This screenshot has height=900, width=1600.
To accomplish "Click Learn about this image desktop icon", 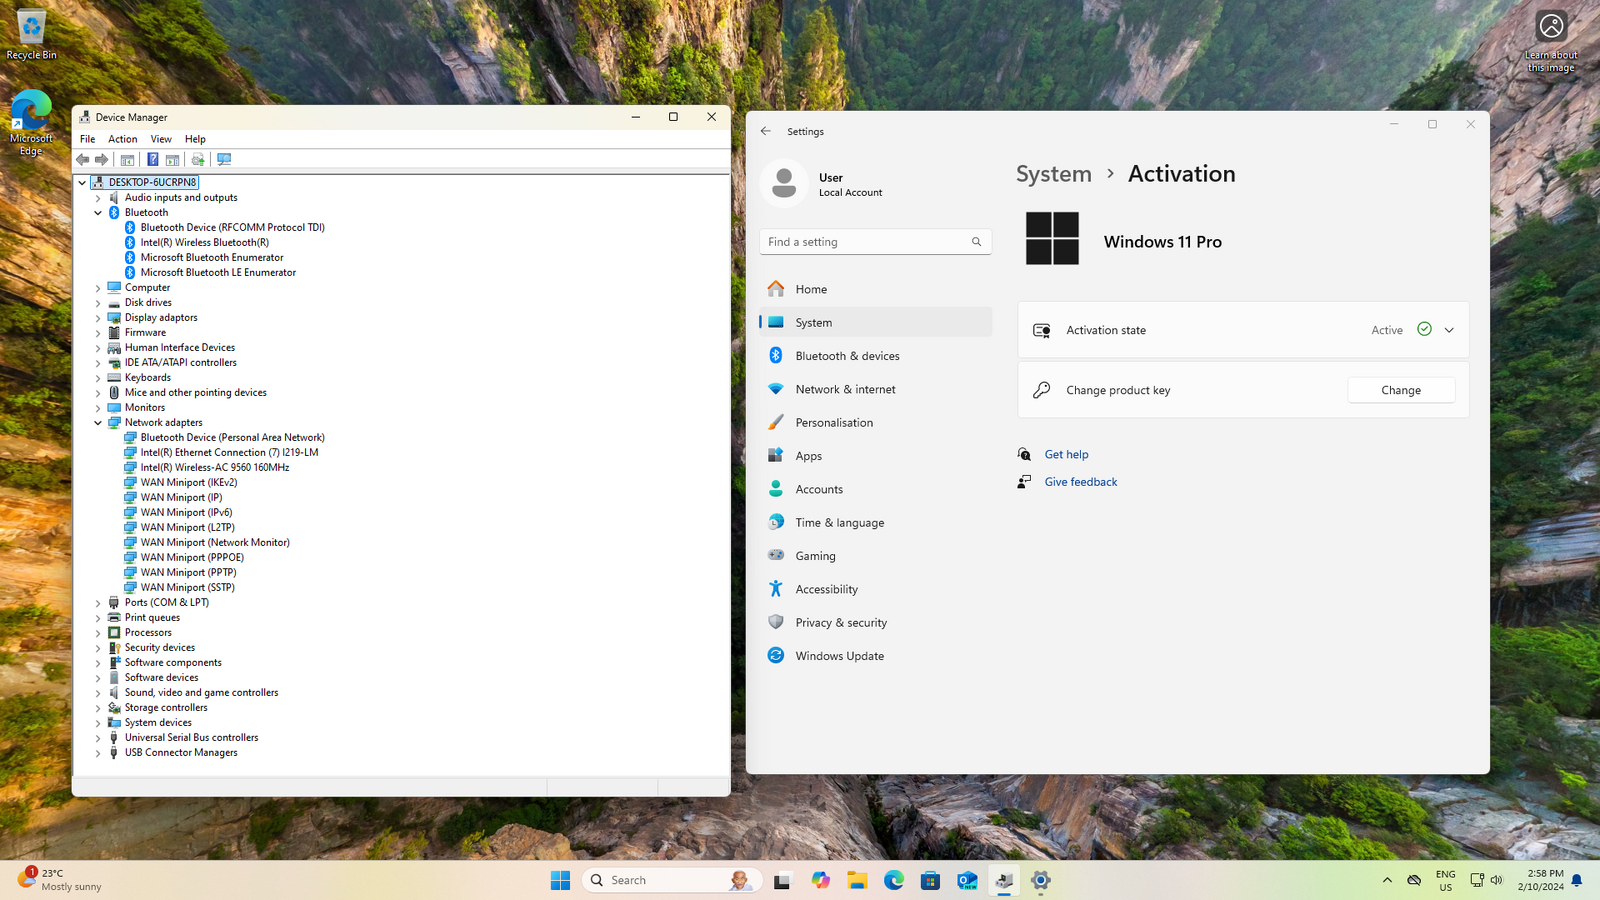I will [1551, 42].
